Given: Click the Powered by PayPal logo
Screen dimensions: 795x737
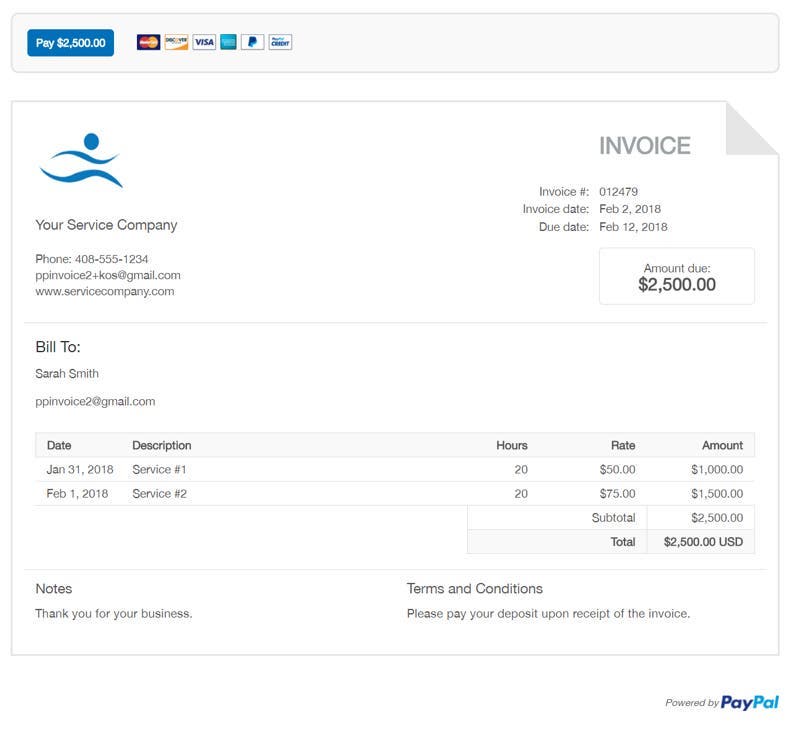Looking at the screenshot, I should [x=722, y=703].
